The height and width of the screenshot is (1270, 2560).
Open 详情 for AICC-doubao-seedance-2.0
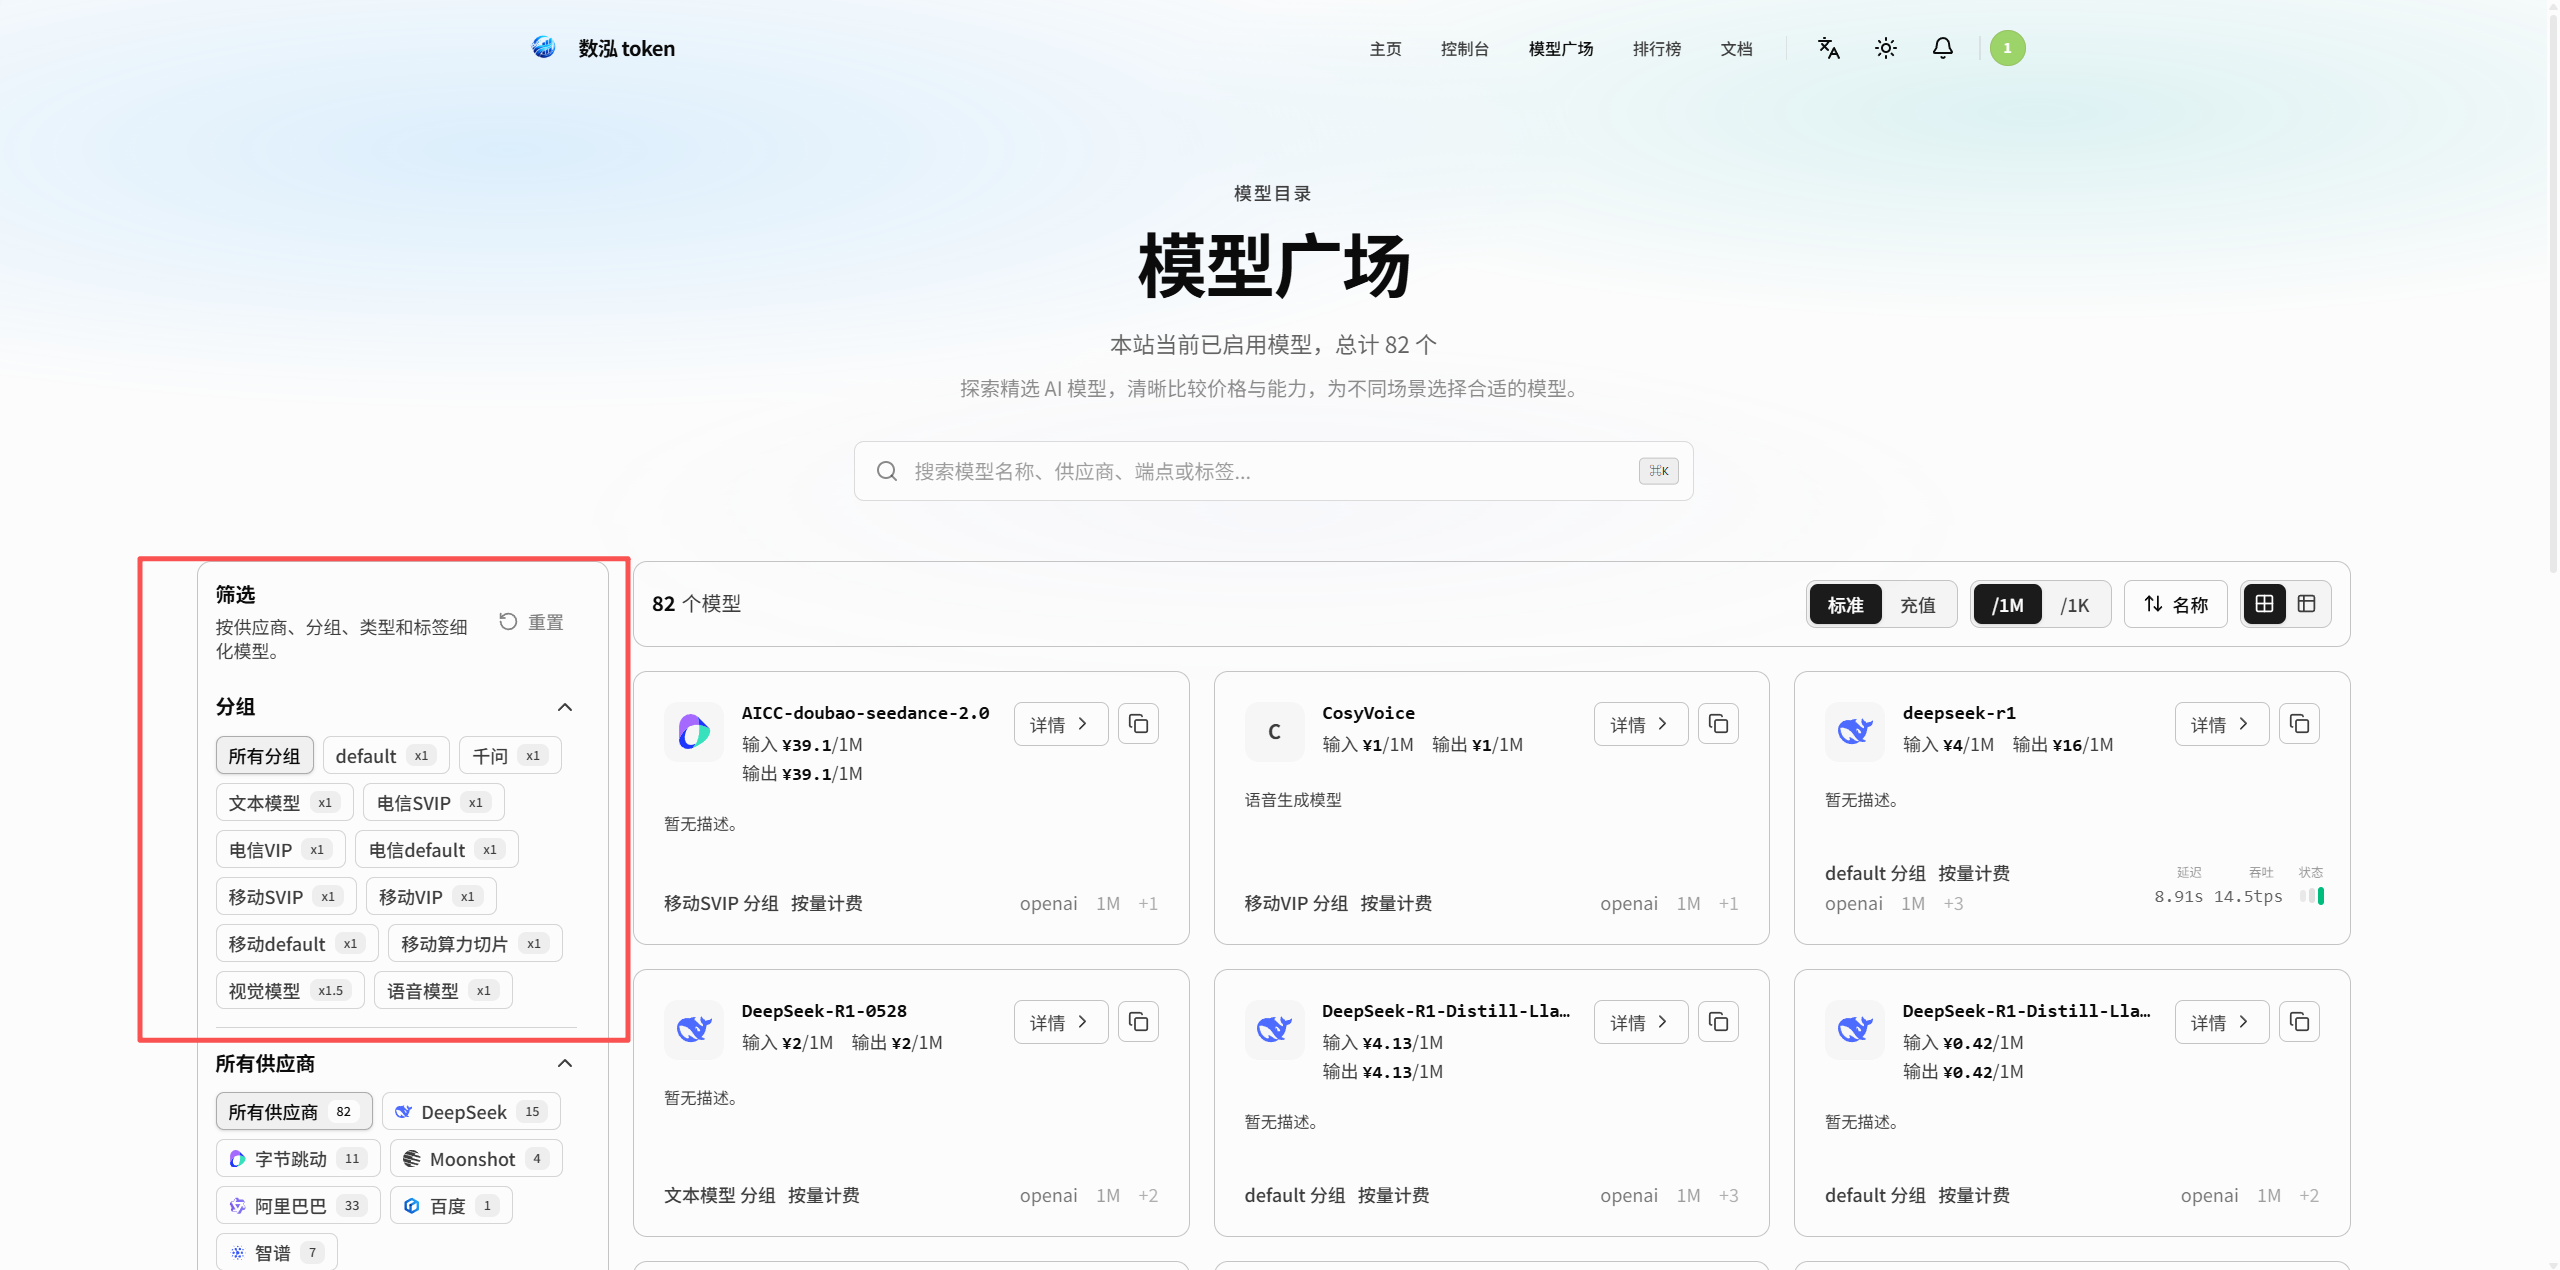coord(1060,724)
